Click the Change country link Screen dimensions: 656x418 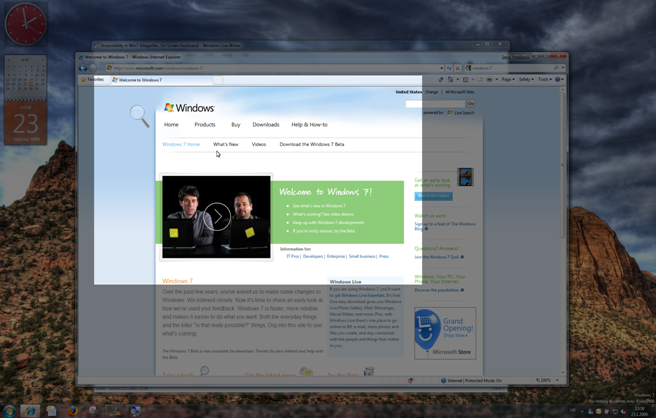[431, 92]
